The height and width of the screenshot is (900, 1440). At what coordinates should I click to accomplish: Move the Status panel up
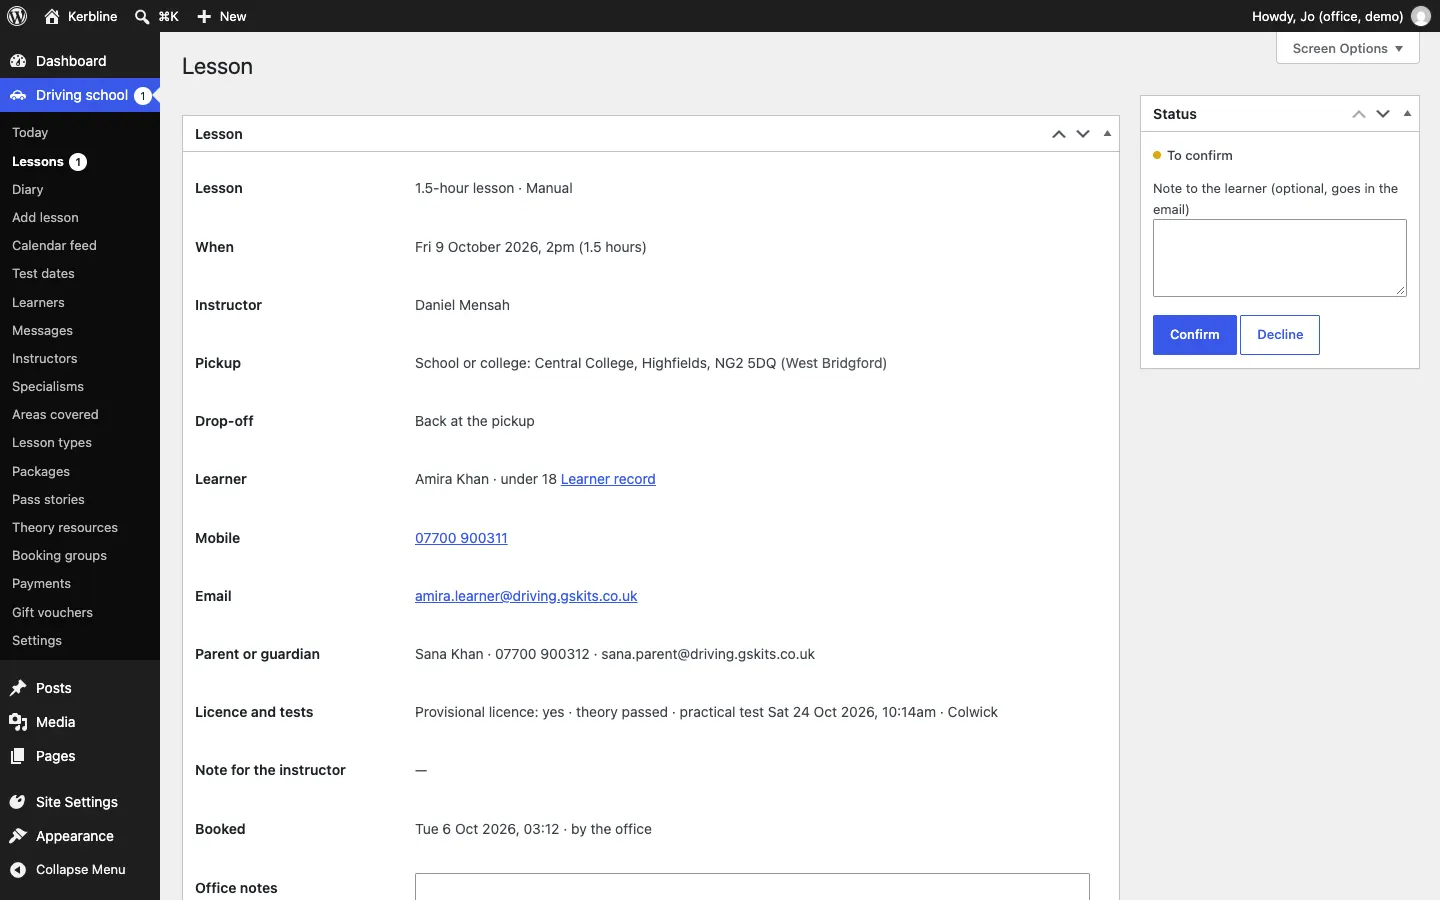(x=1359, y=114)
